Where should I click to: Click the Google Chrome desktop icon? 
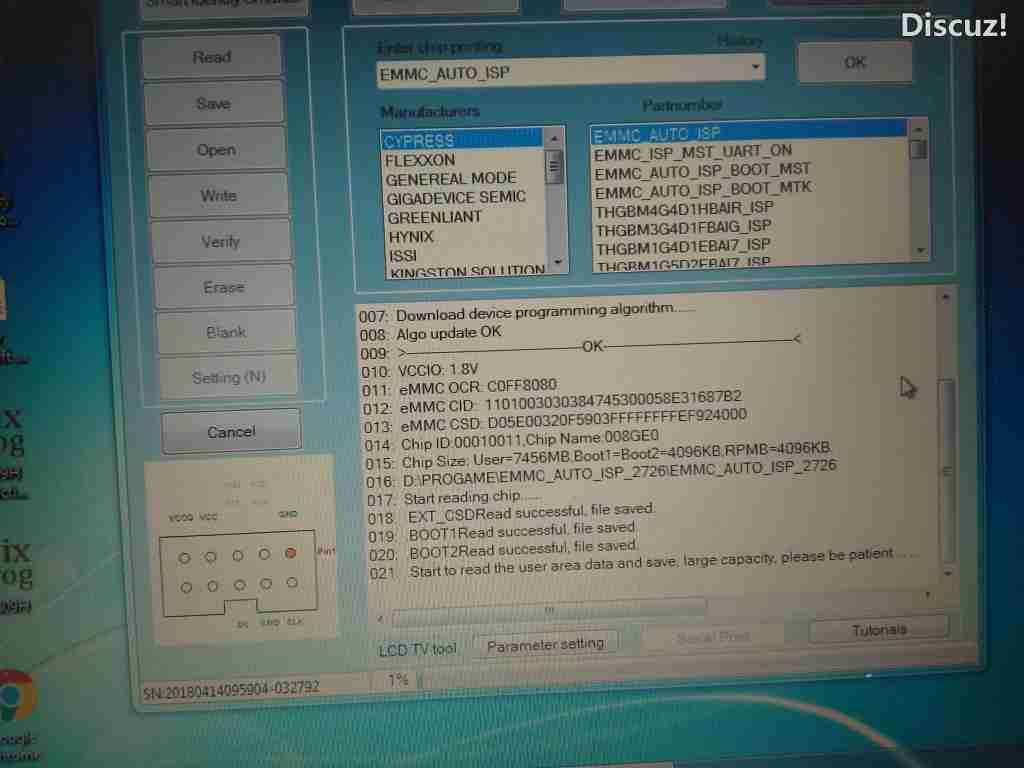coord(15,696)
